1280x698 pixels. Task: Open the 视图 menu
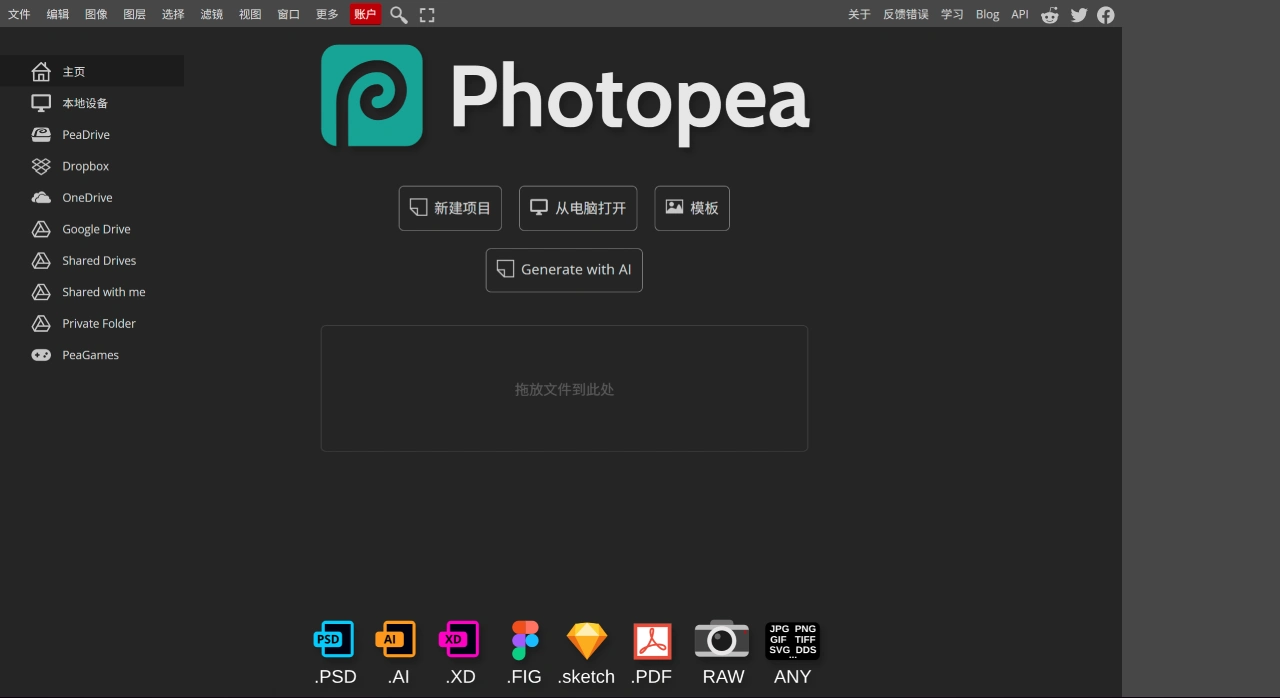(x=250, y=14)
